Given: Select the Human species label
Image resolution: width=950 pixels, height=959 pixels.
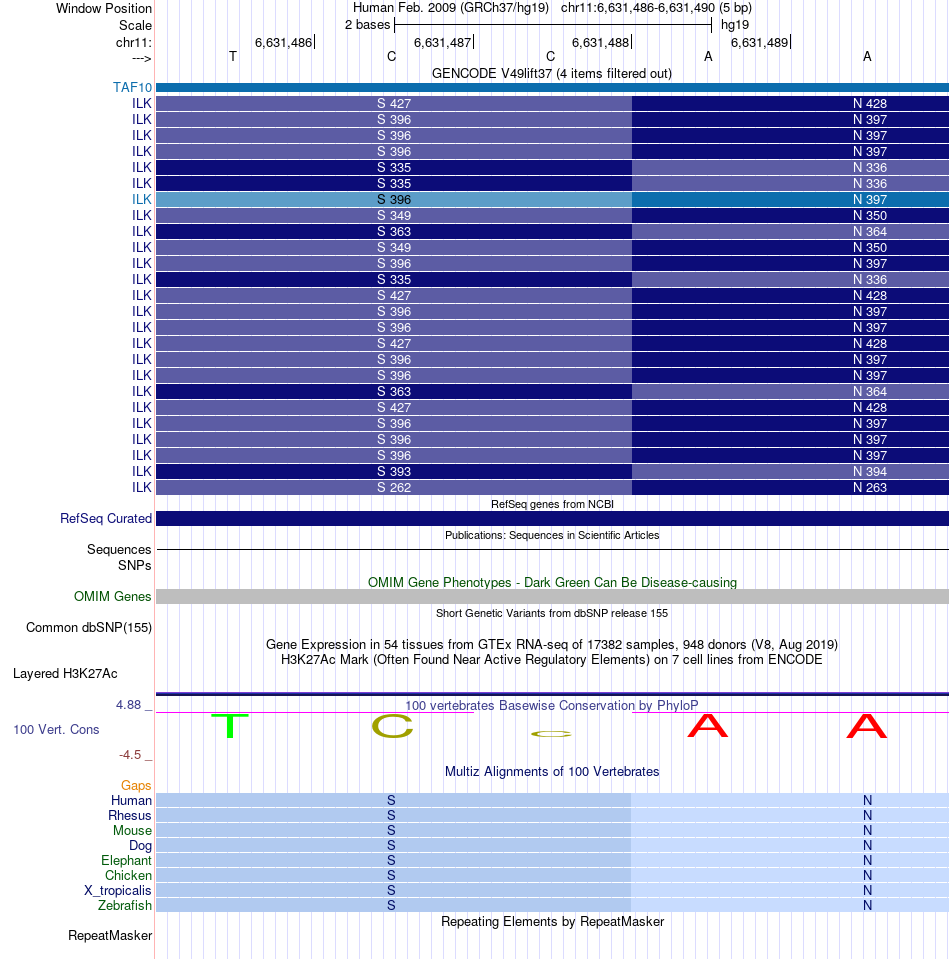Looking at the screenshot, I should pyautogui.click(x=131, y=800).
